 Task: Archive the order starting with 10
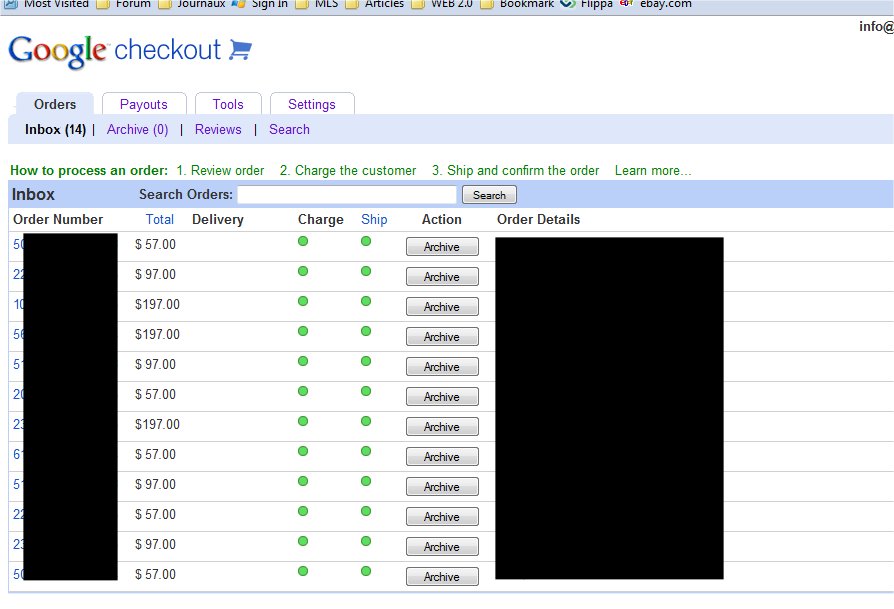(442, 307)
